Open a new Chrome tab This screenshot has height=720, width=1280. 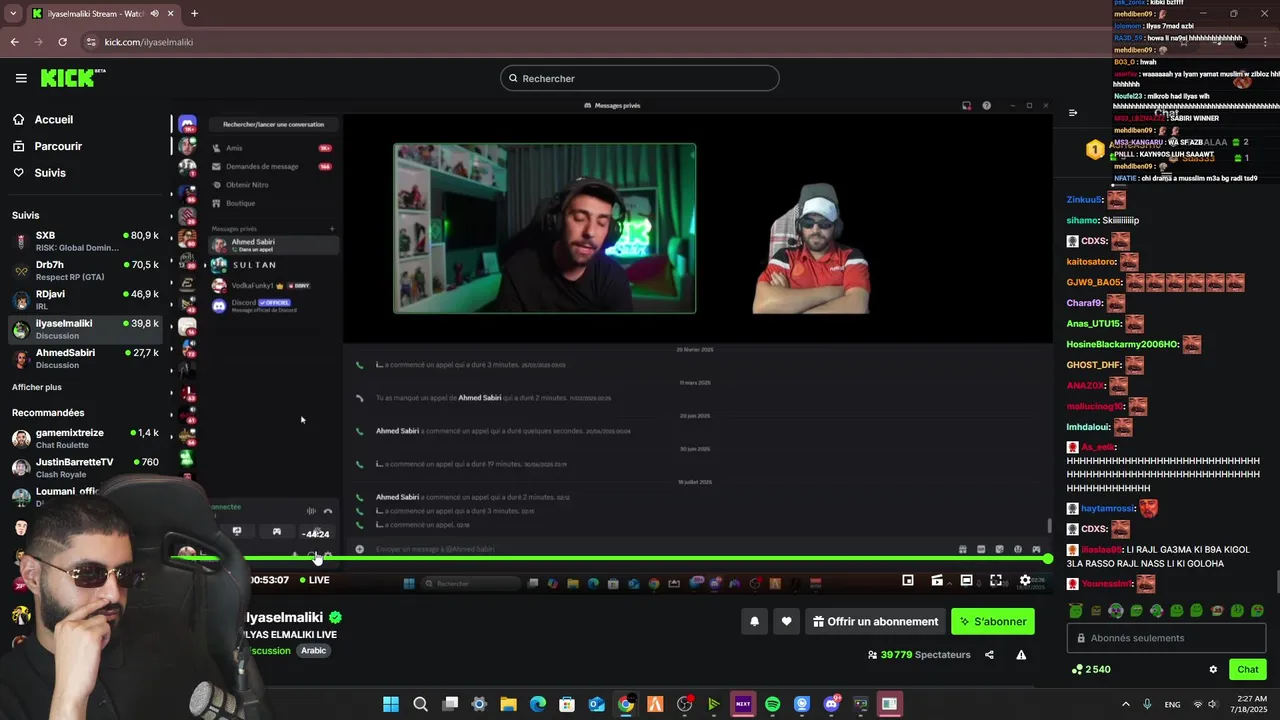[x=194, y=13]
